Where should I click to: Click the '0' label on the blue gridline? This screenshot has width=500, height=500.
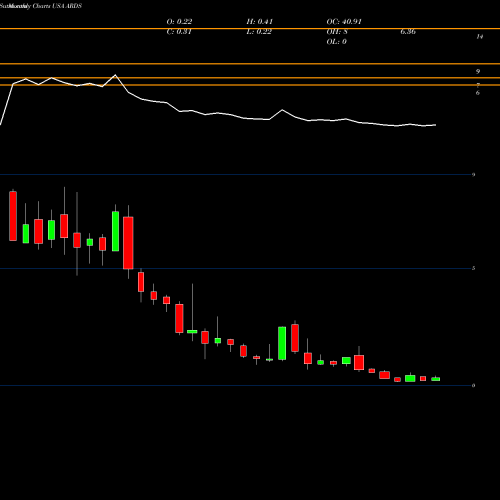(473, 386)
